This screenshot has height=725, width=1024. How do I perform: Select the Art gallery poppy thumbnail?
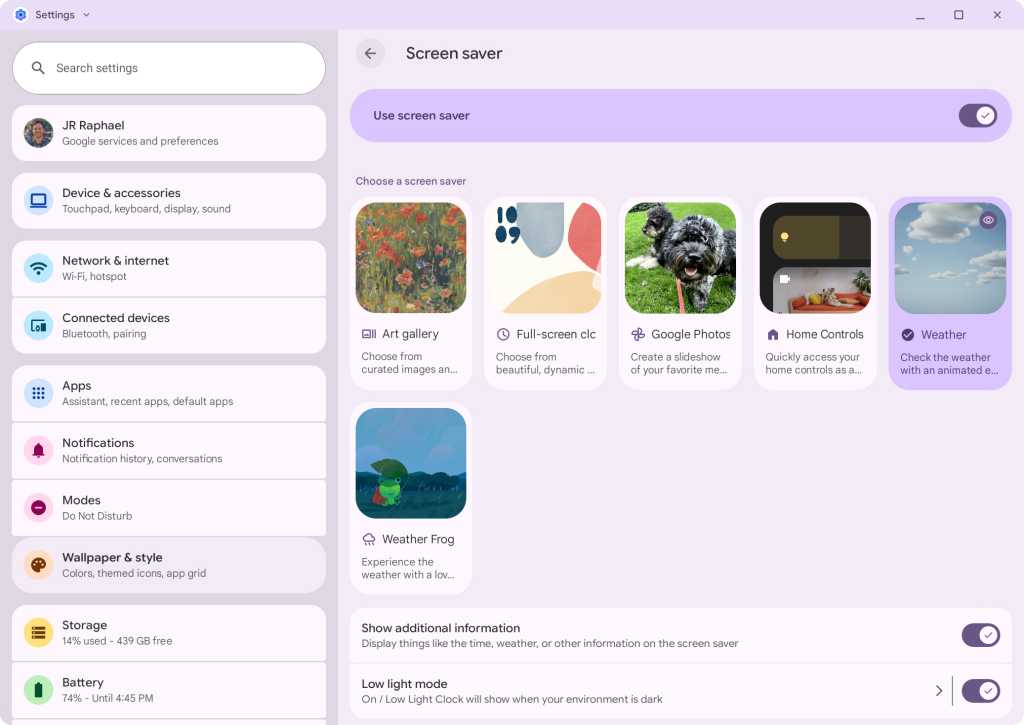tap(411, 257)
